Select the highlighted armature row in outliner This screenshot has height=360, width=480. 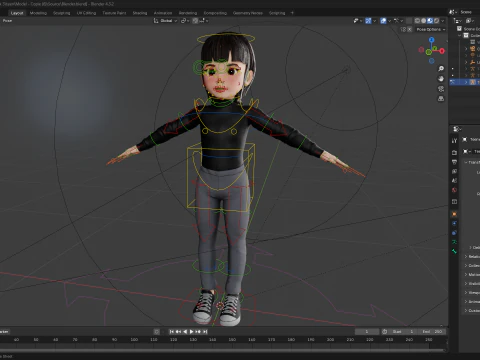(x=465, y=82)
